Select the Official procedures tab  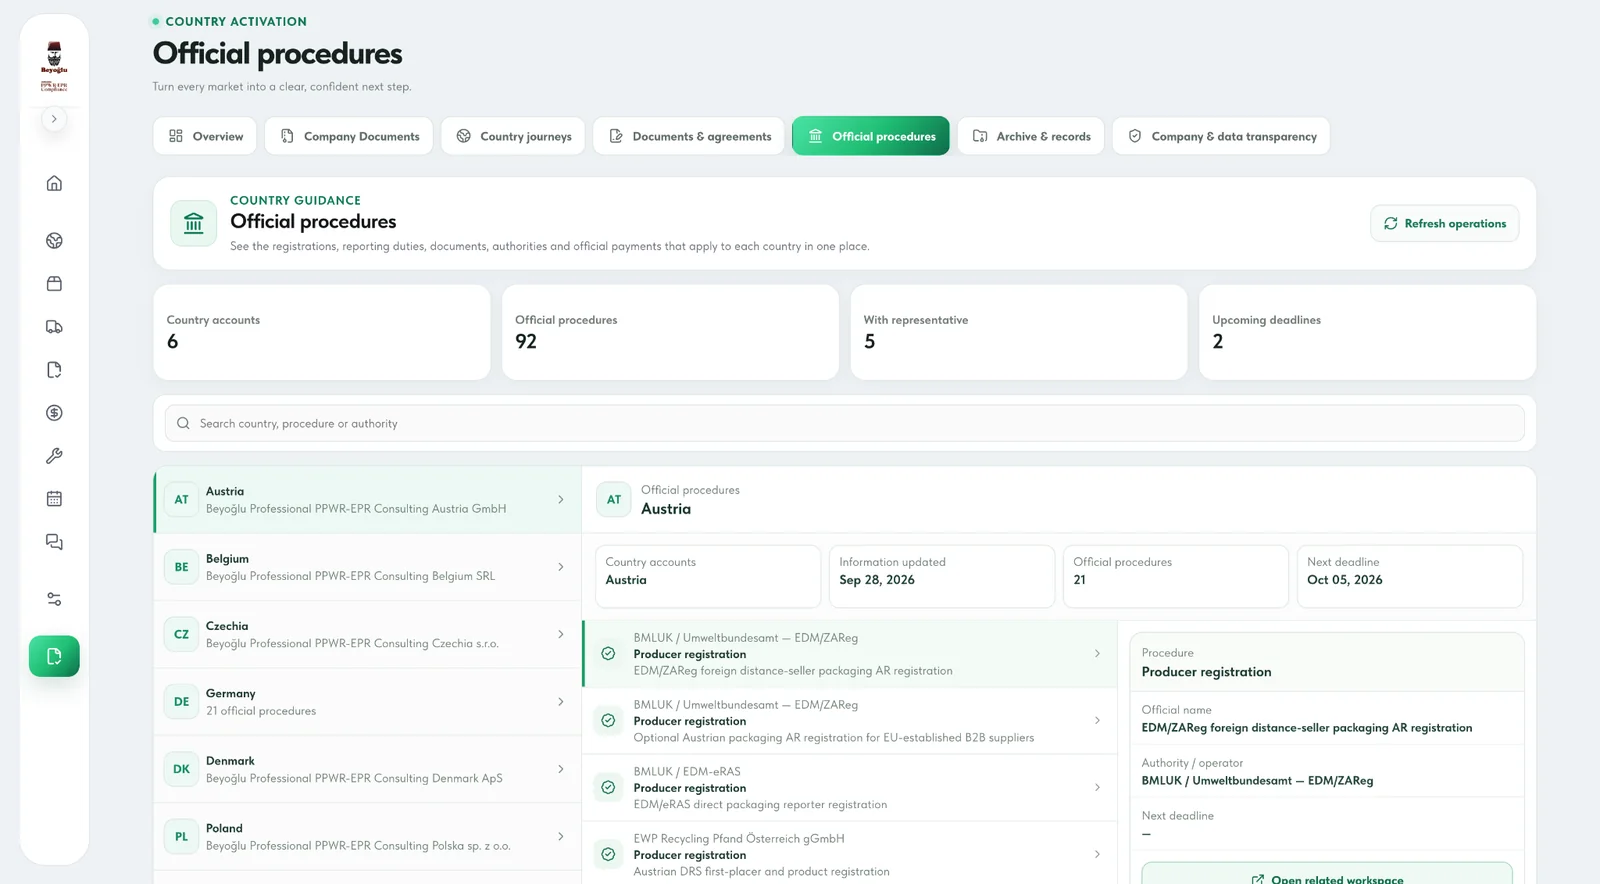pyautogui.click(x=871, y=136)
